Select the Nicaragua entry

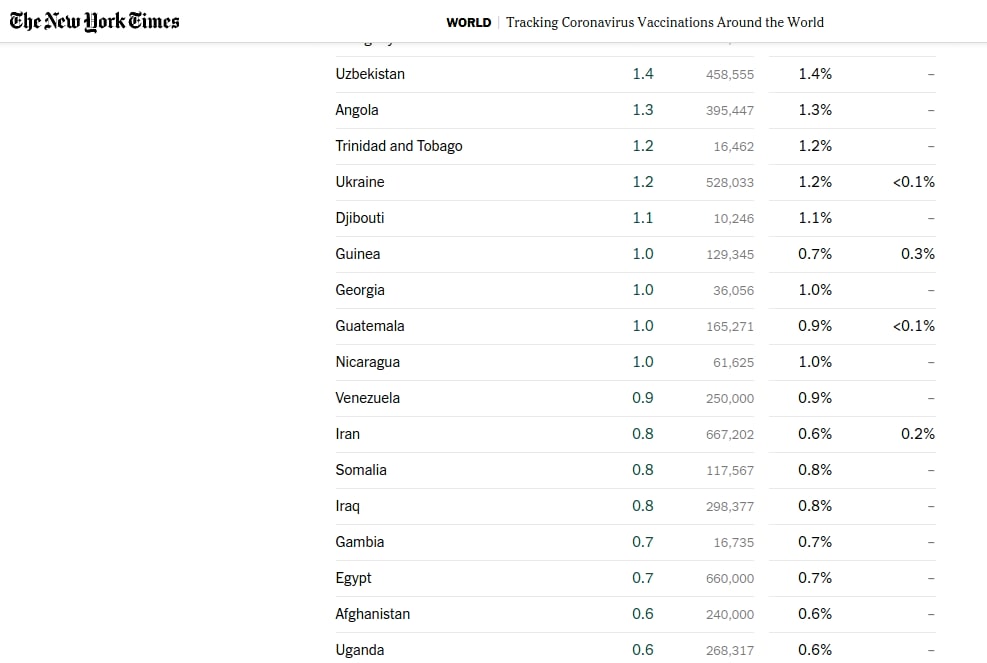tap(368, 362)
